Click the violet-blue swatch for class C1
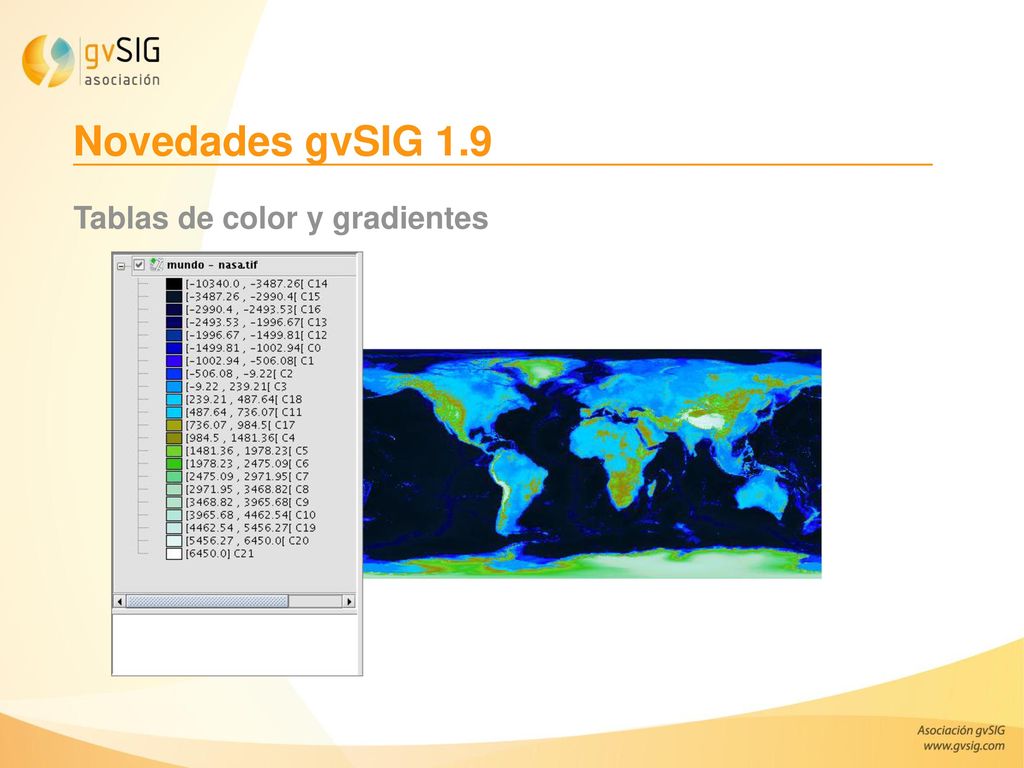The width and height of the screenshot is (1024, 768). (174, 361)
